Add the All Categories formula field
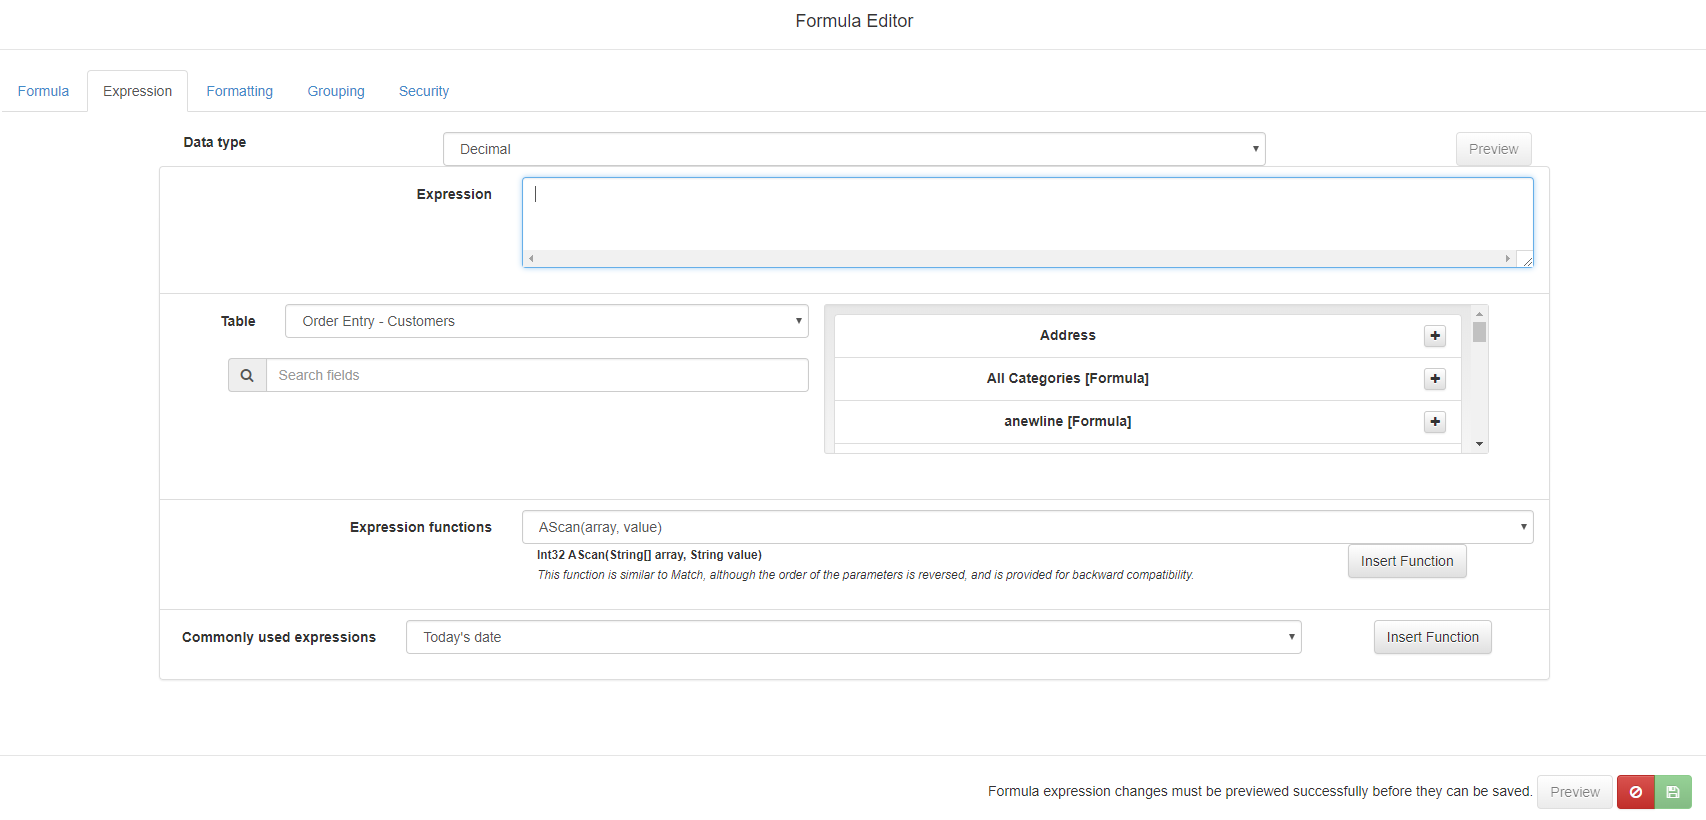 [1434, 379]
